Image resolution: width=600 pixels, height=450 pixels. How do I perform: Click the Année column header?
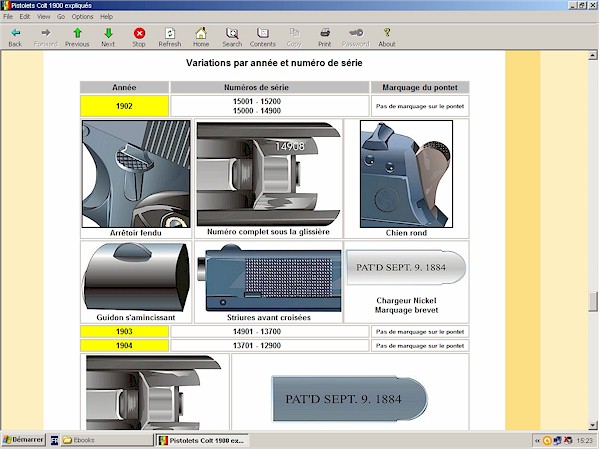124,87
